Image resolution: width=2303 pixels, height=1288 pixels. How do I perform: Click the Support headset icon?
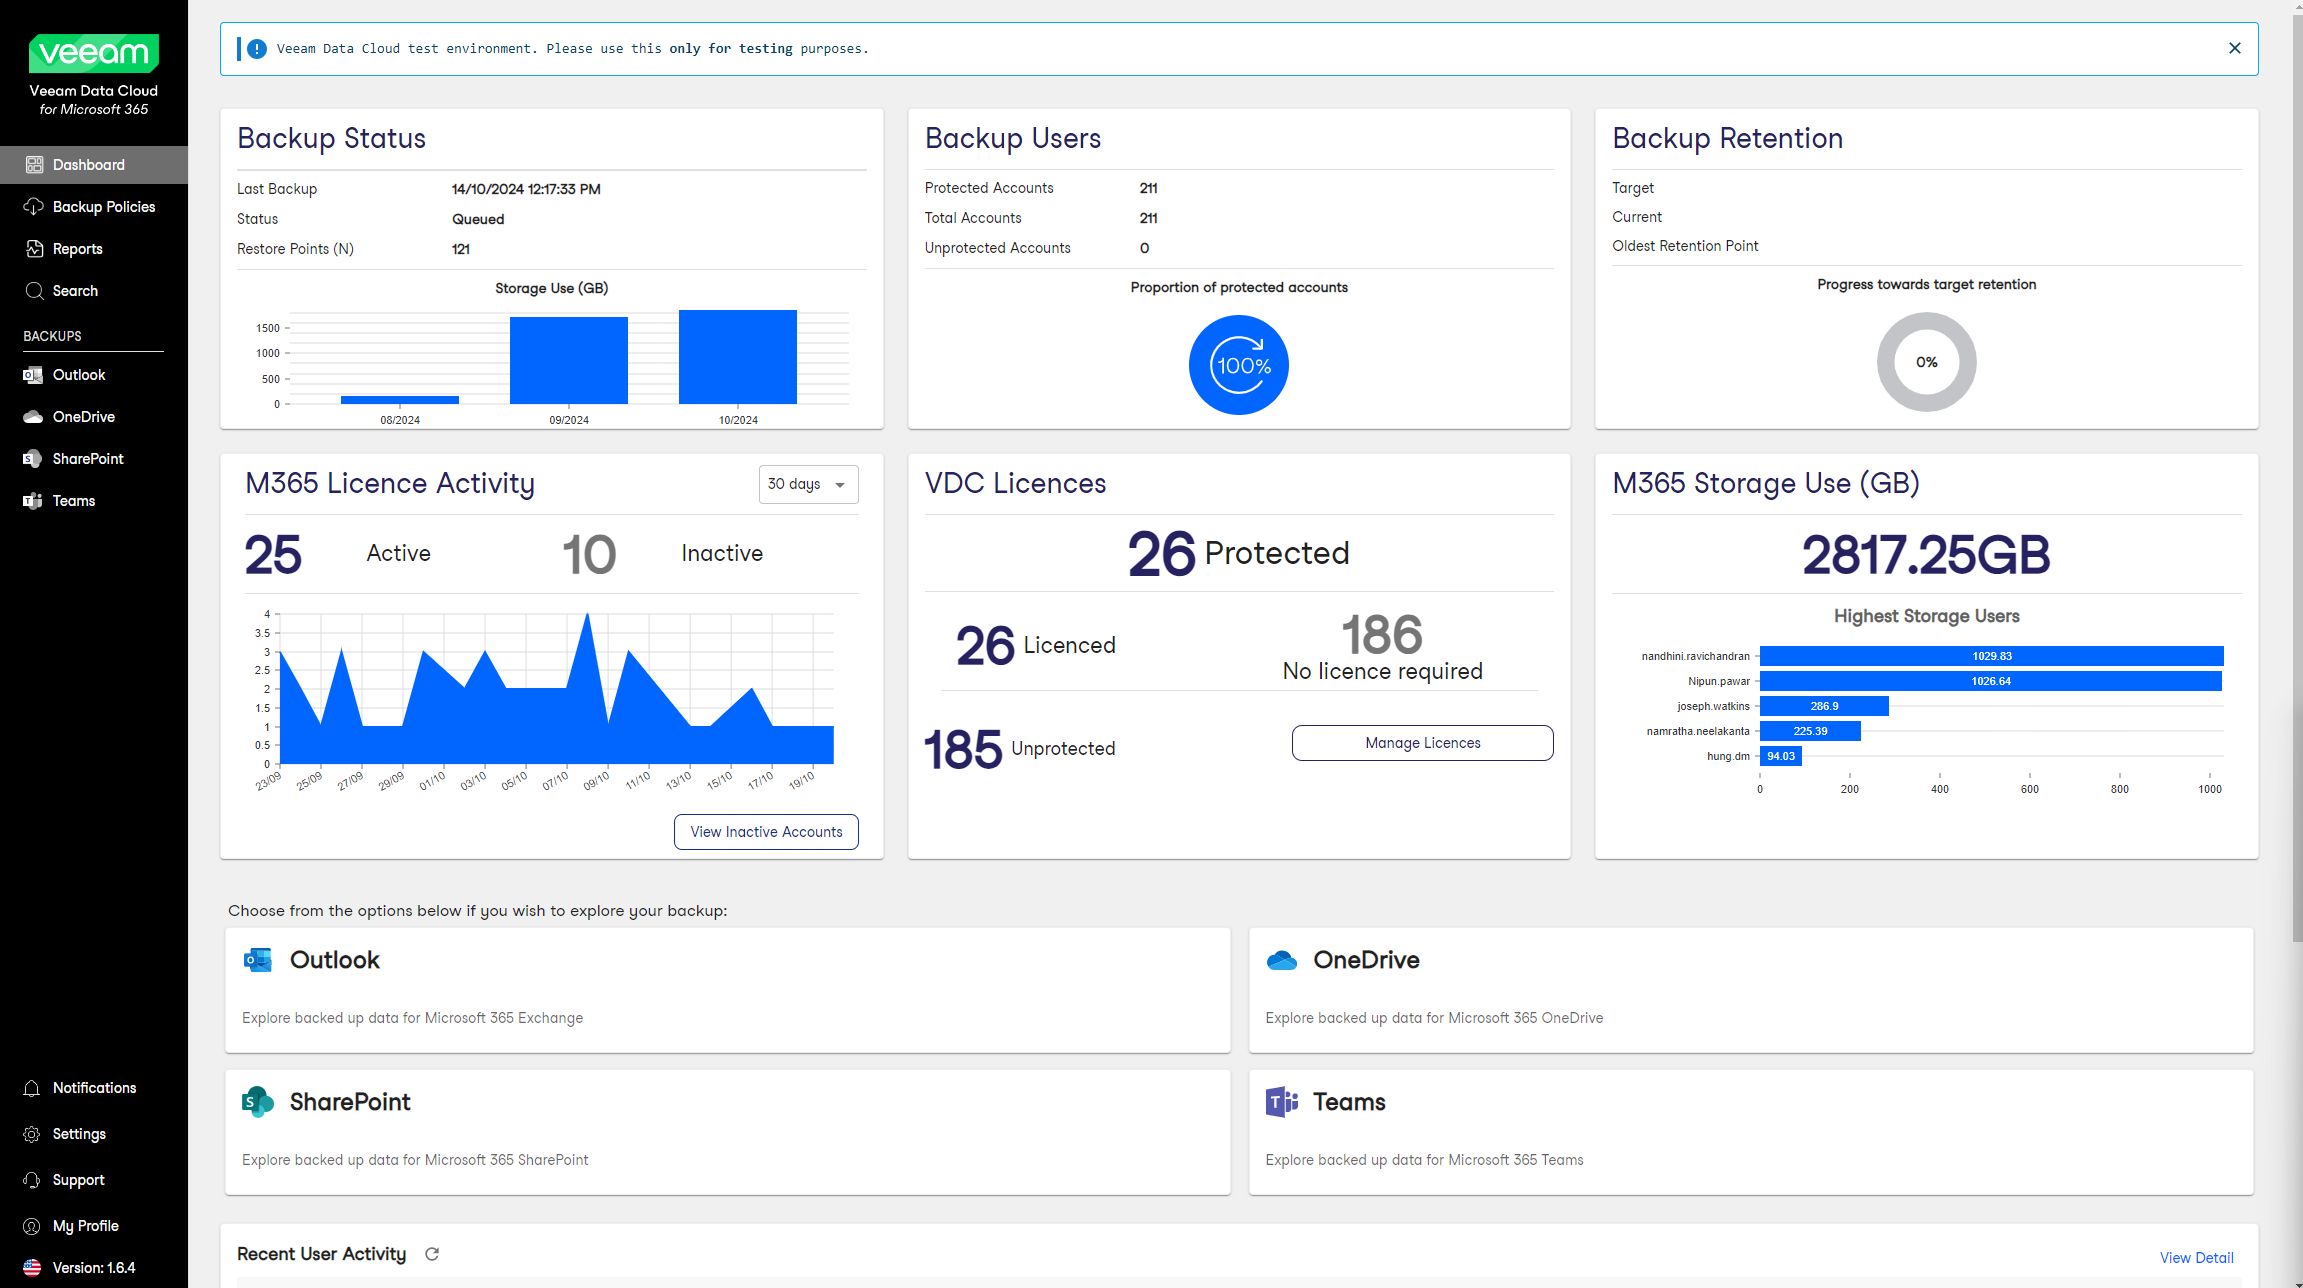click(x=32, y=1180)
